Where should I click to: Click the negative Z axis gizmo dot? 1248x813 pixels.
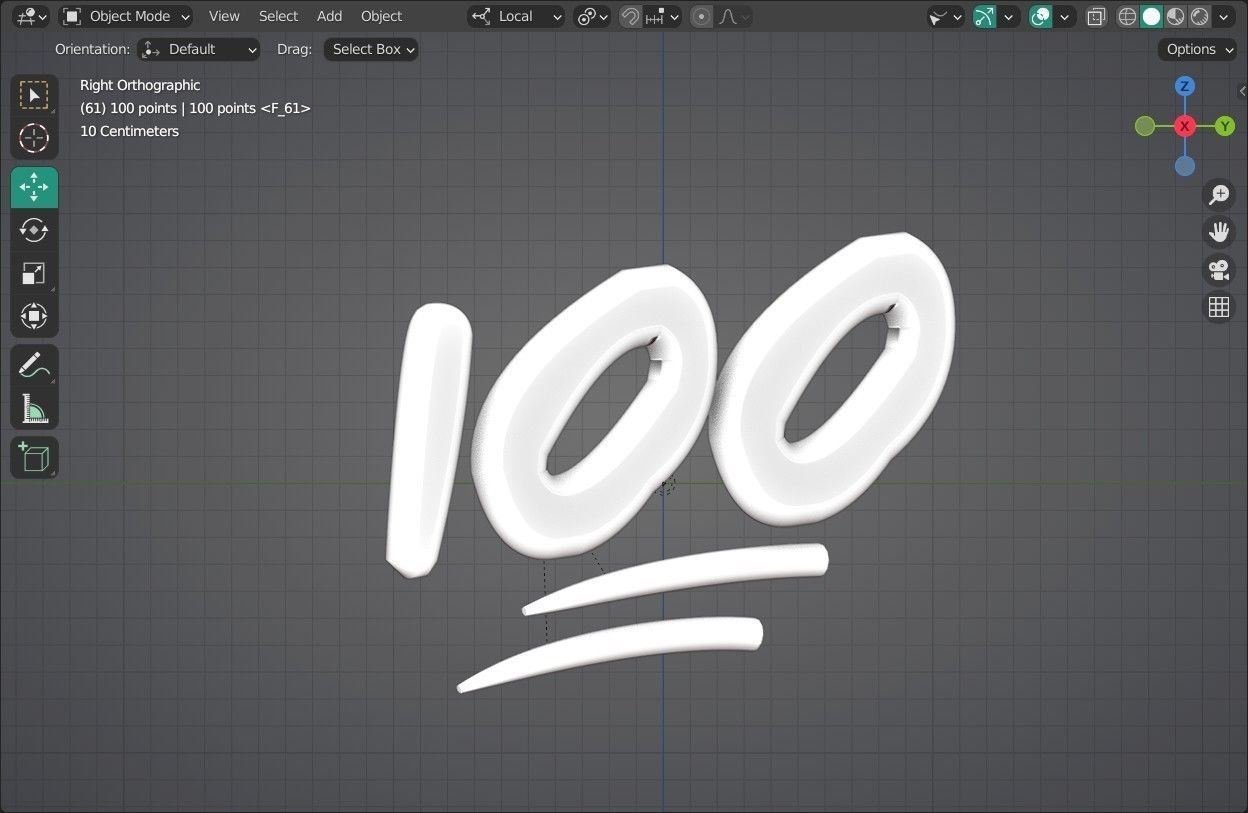1185,166
